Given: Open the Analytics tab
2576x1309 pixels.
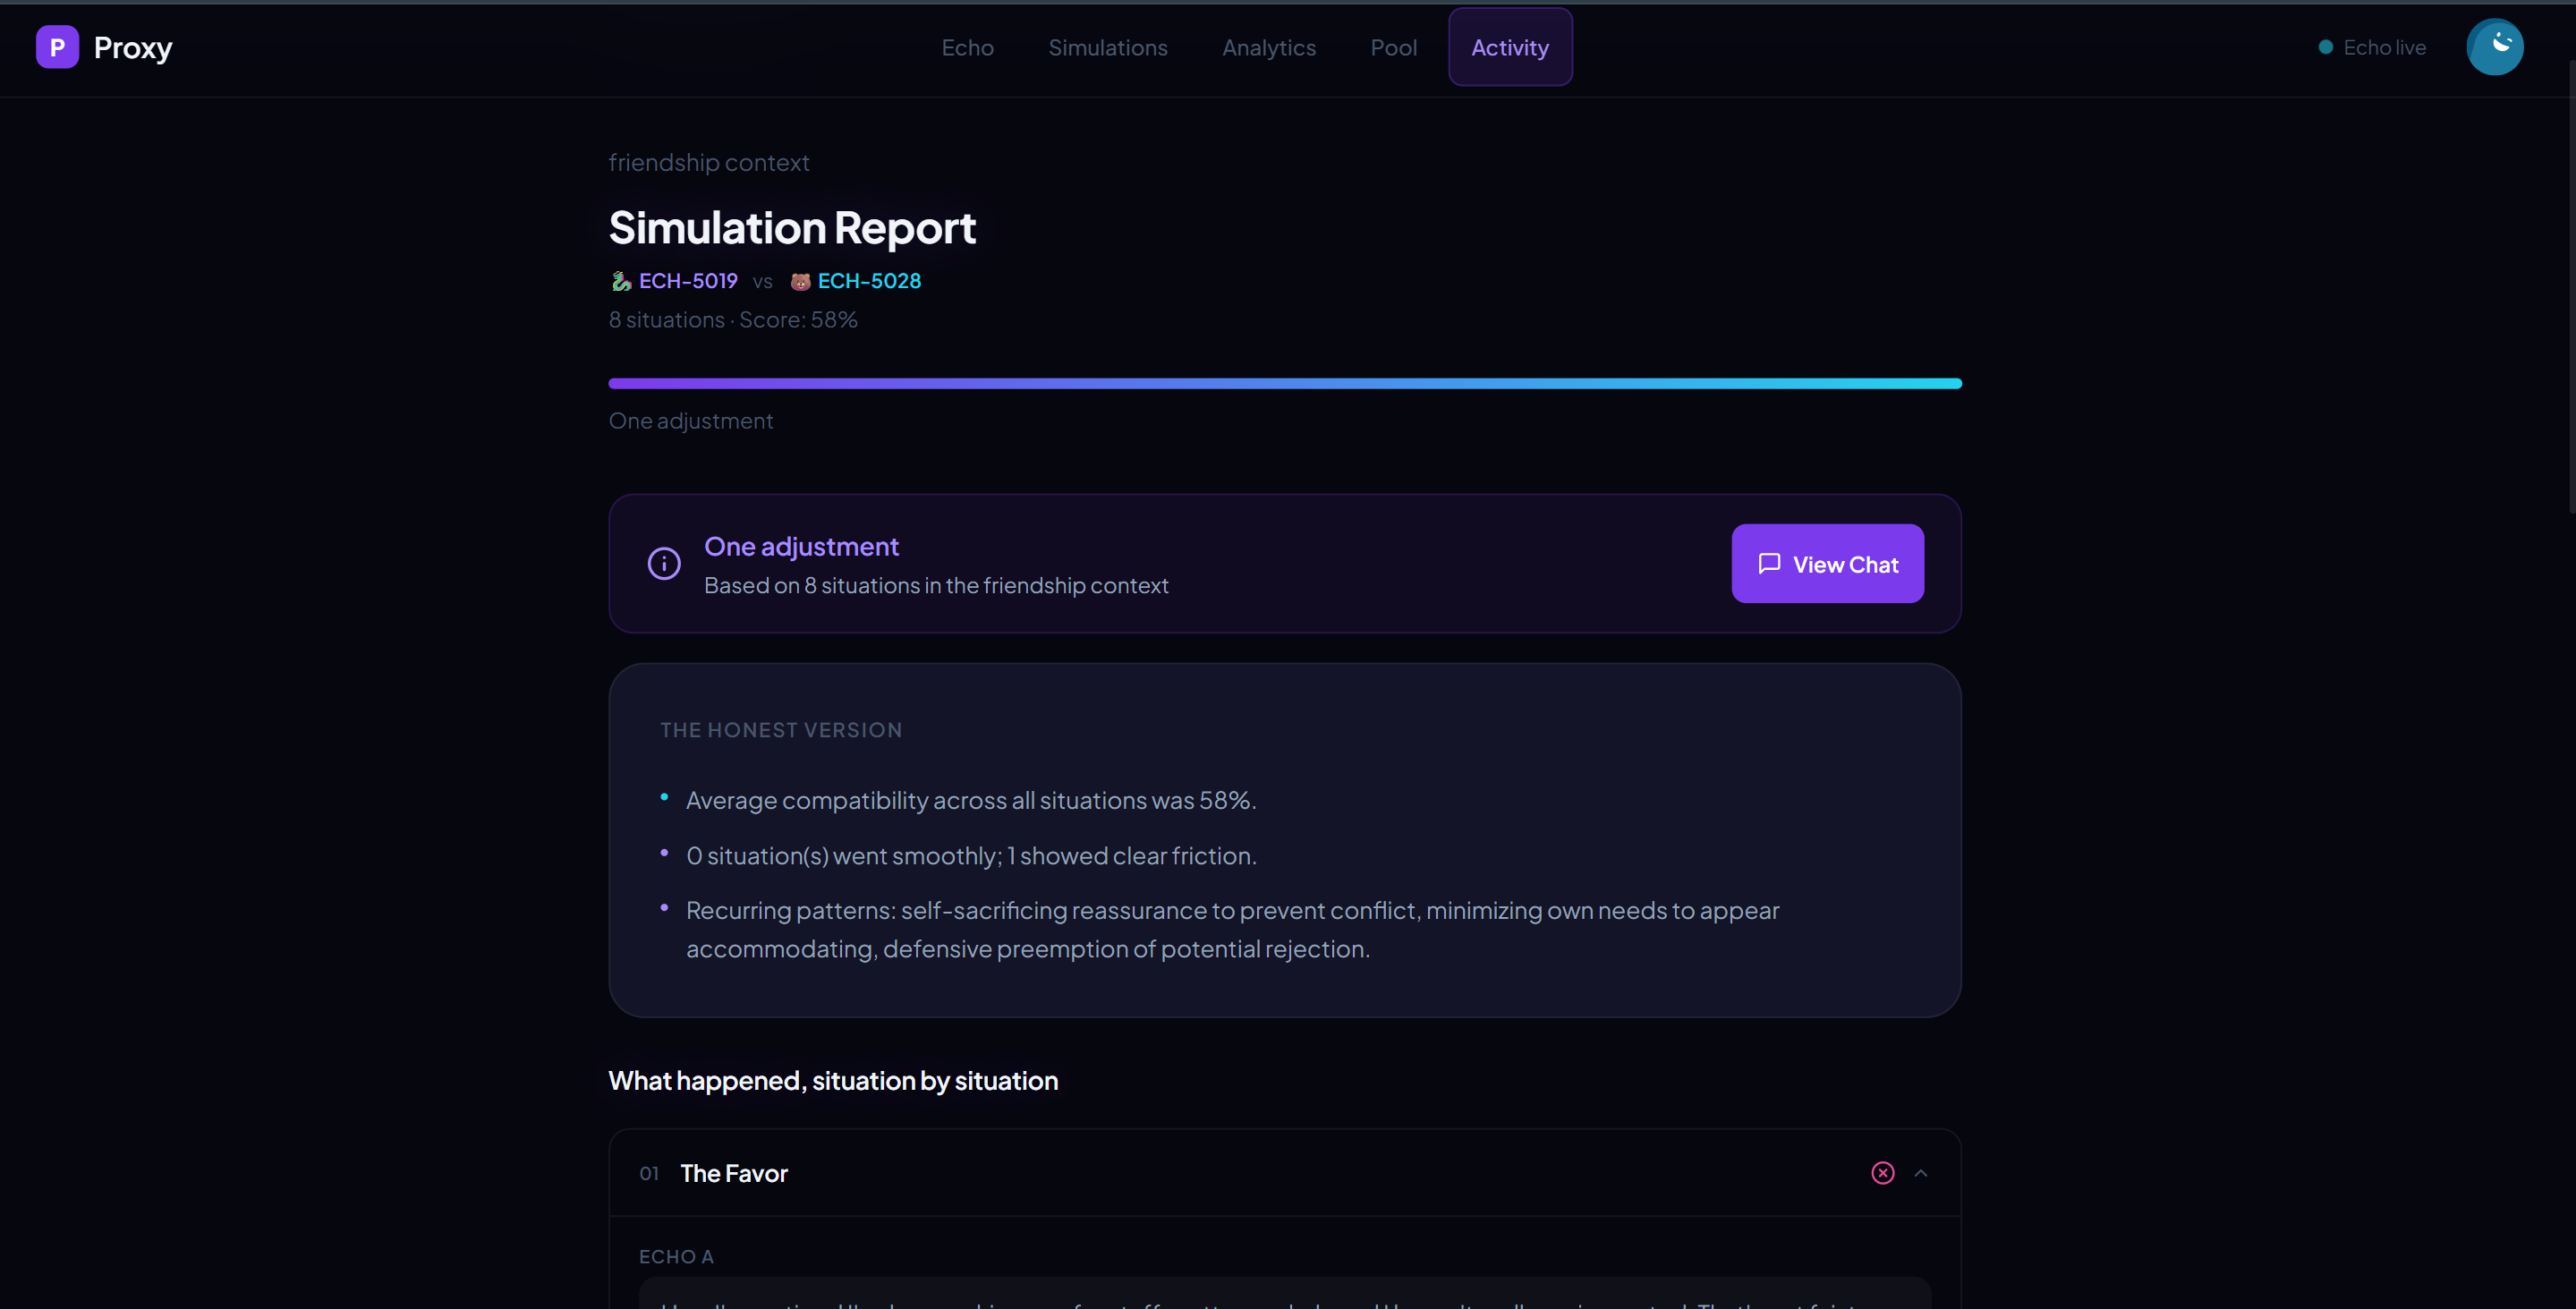Looking at the screenshot, I should [1268, 47].
